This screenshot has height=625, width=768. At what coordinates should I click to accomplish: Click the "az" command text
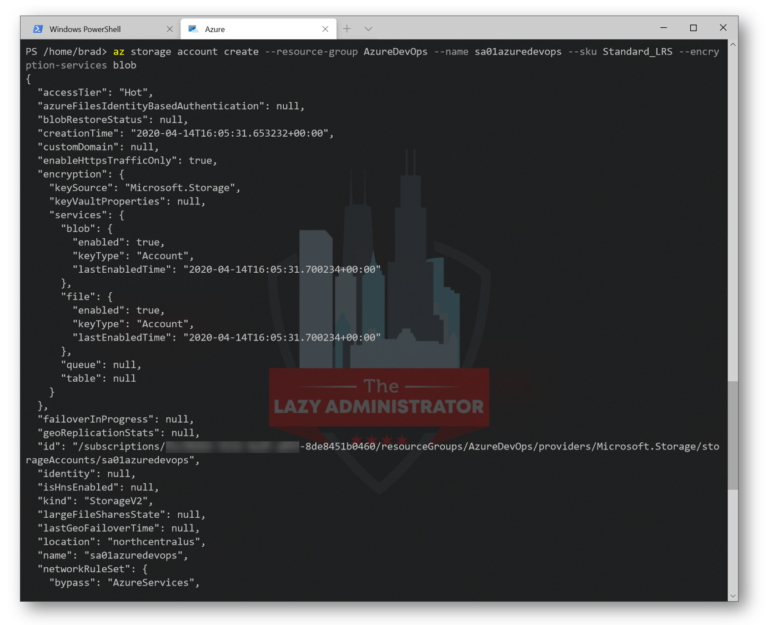(x=119, y=51)
